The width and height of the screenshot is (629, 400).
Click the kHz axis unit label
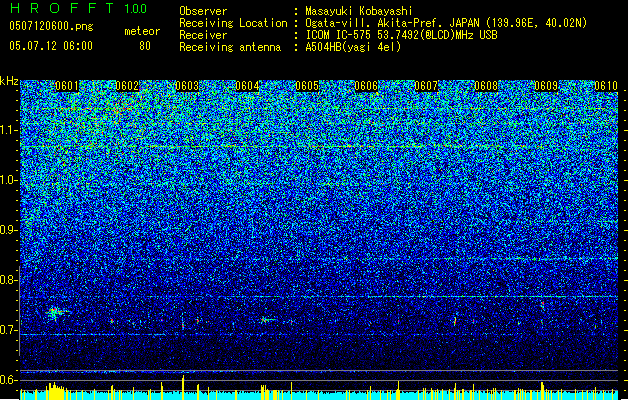tap(9, 81)
